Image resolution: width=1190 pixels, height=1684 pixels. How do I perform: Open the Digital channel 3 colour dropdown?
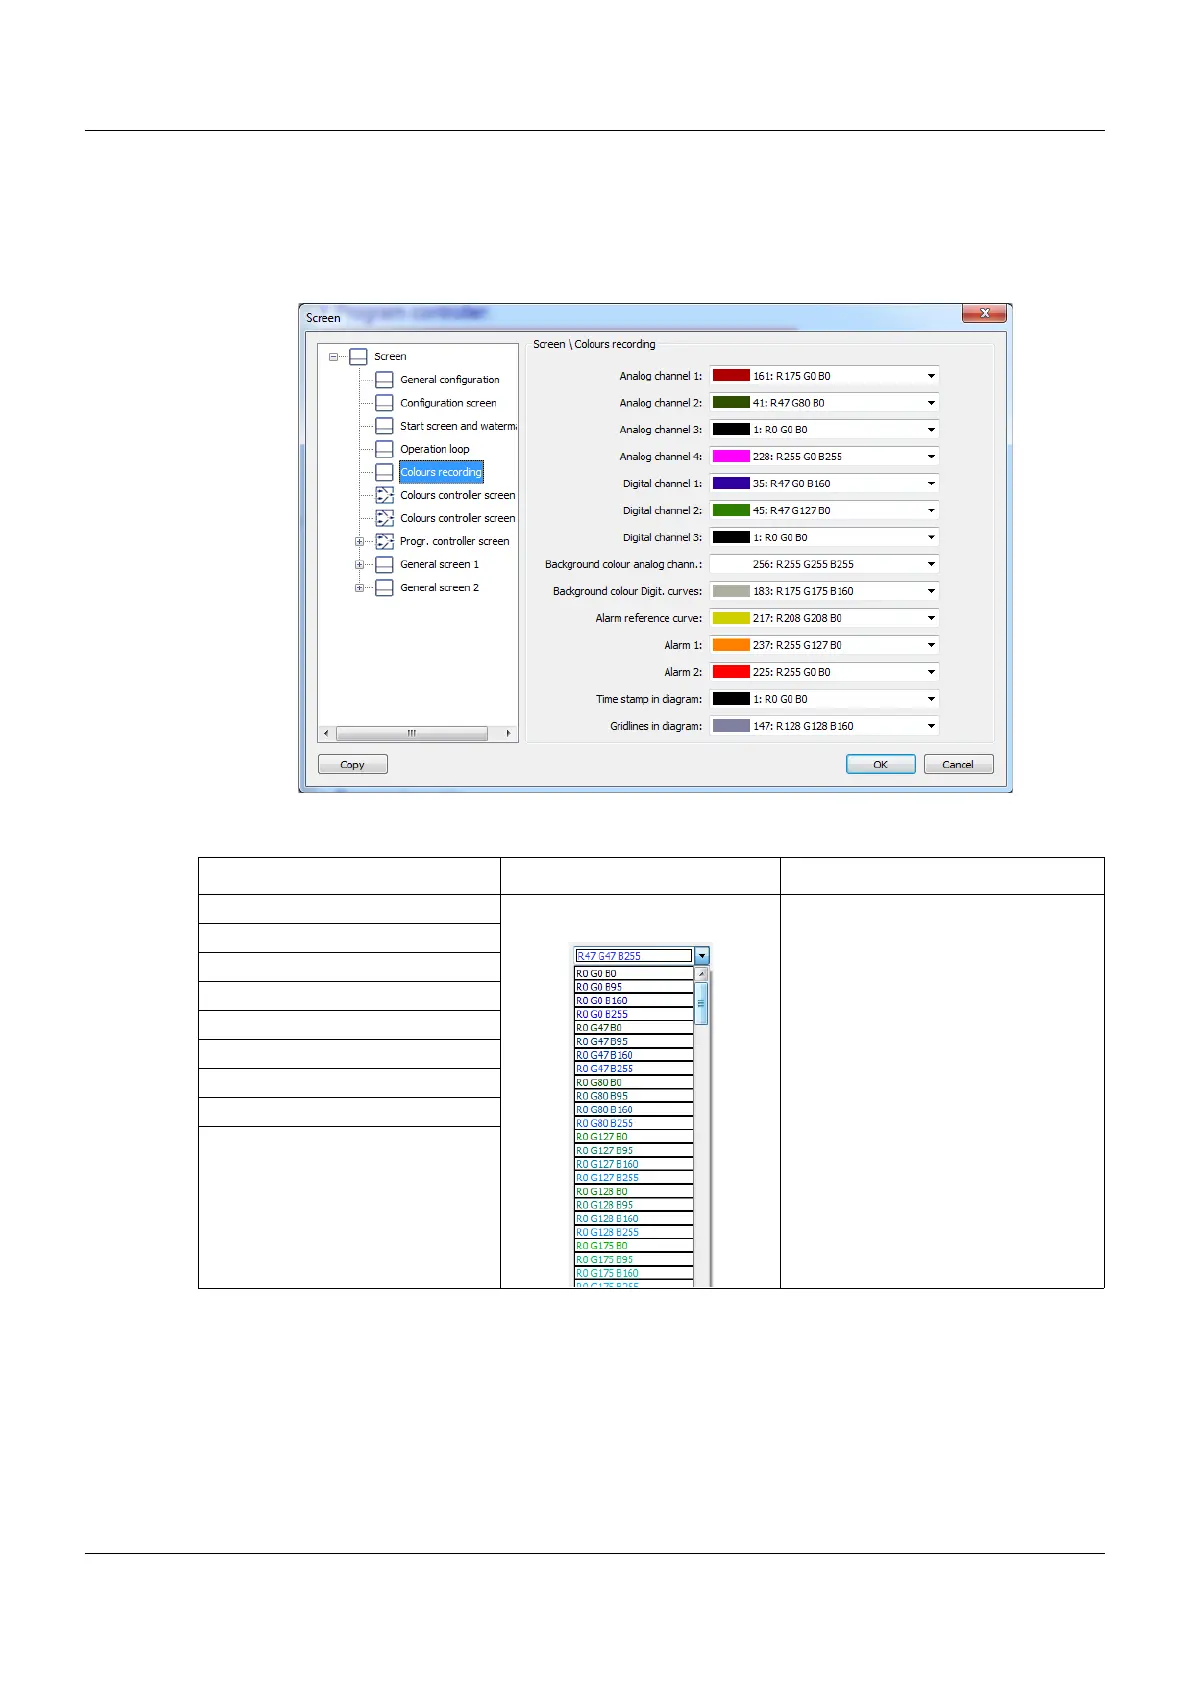click(931, 538)
